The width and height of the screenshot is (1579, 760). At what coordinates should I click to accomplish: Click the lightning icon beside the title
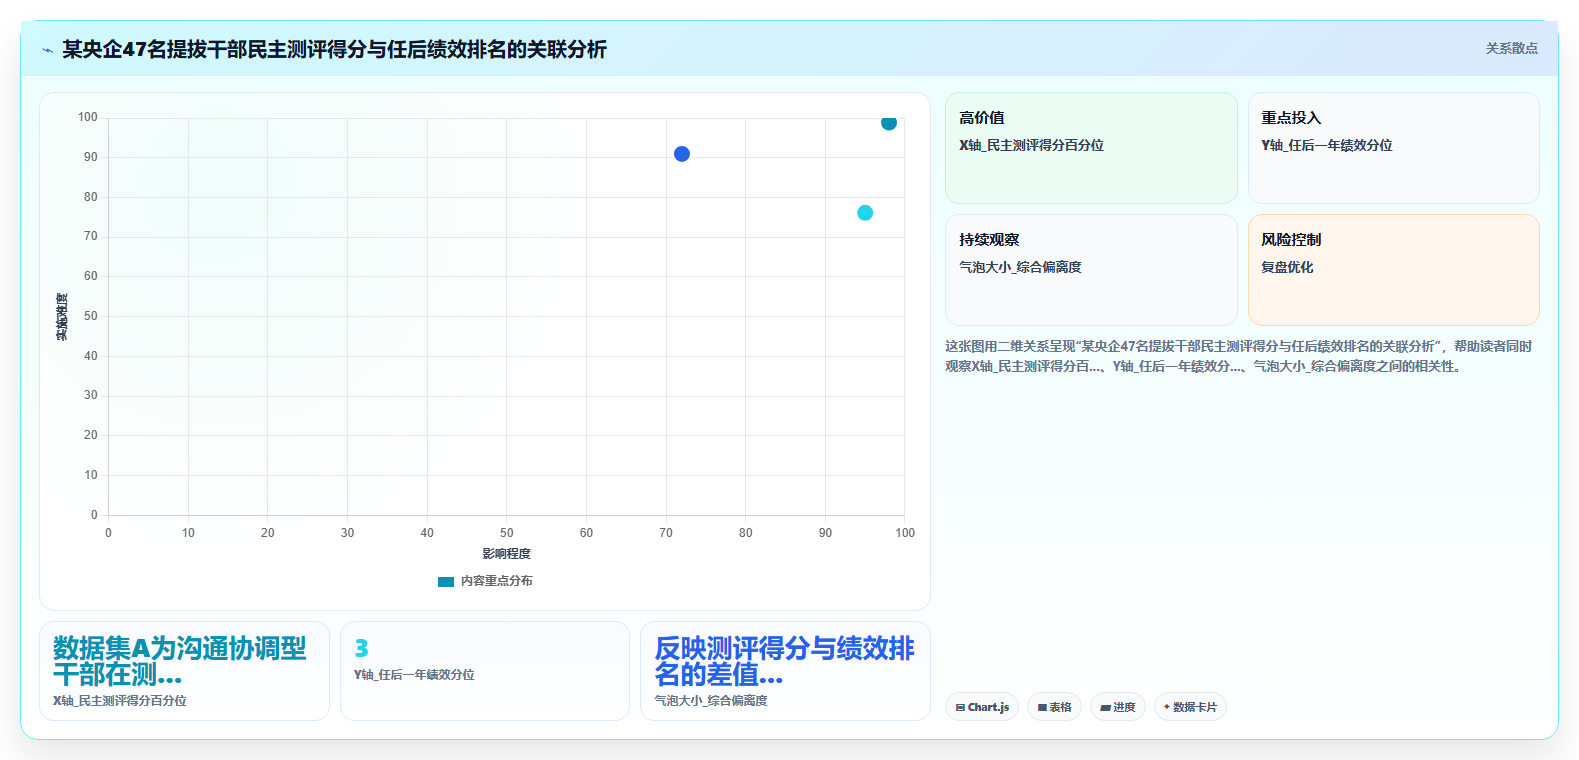pyautogui.click(x=47, y=50)
